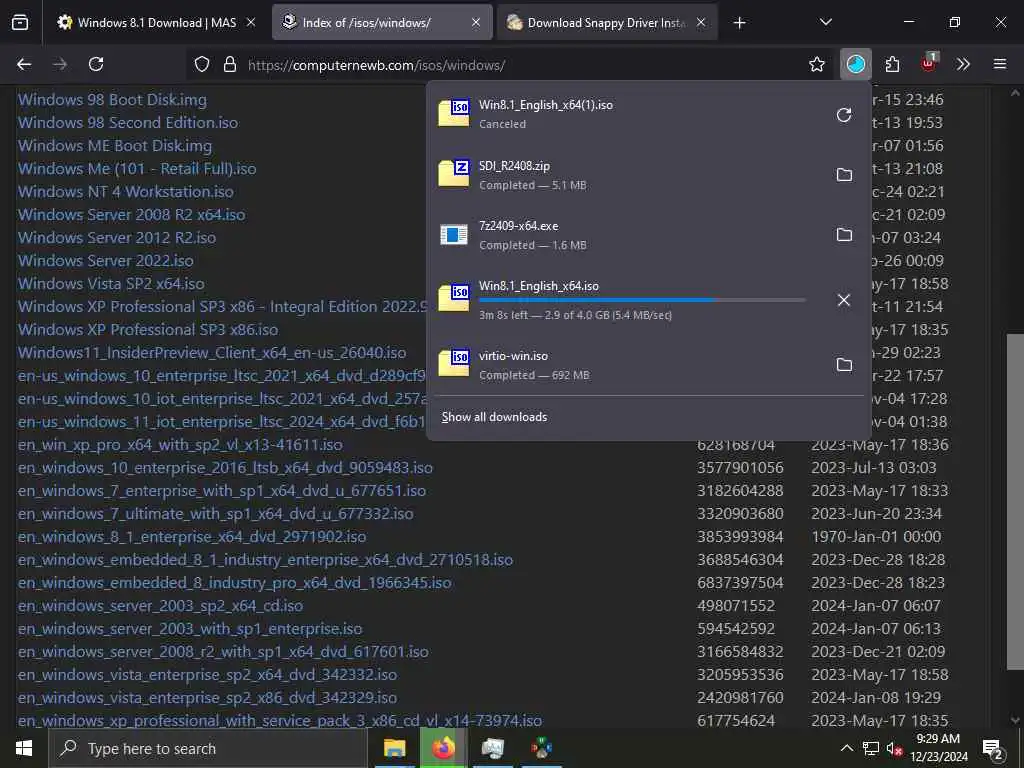This screenshot has width=1024, height=768.
Task: Open Windows 98 Boot Disk.img link
Action: (112, 100)
